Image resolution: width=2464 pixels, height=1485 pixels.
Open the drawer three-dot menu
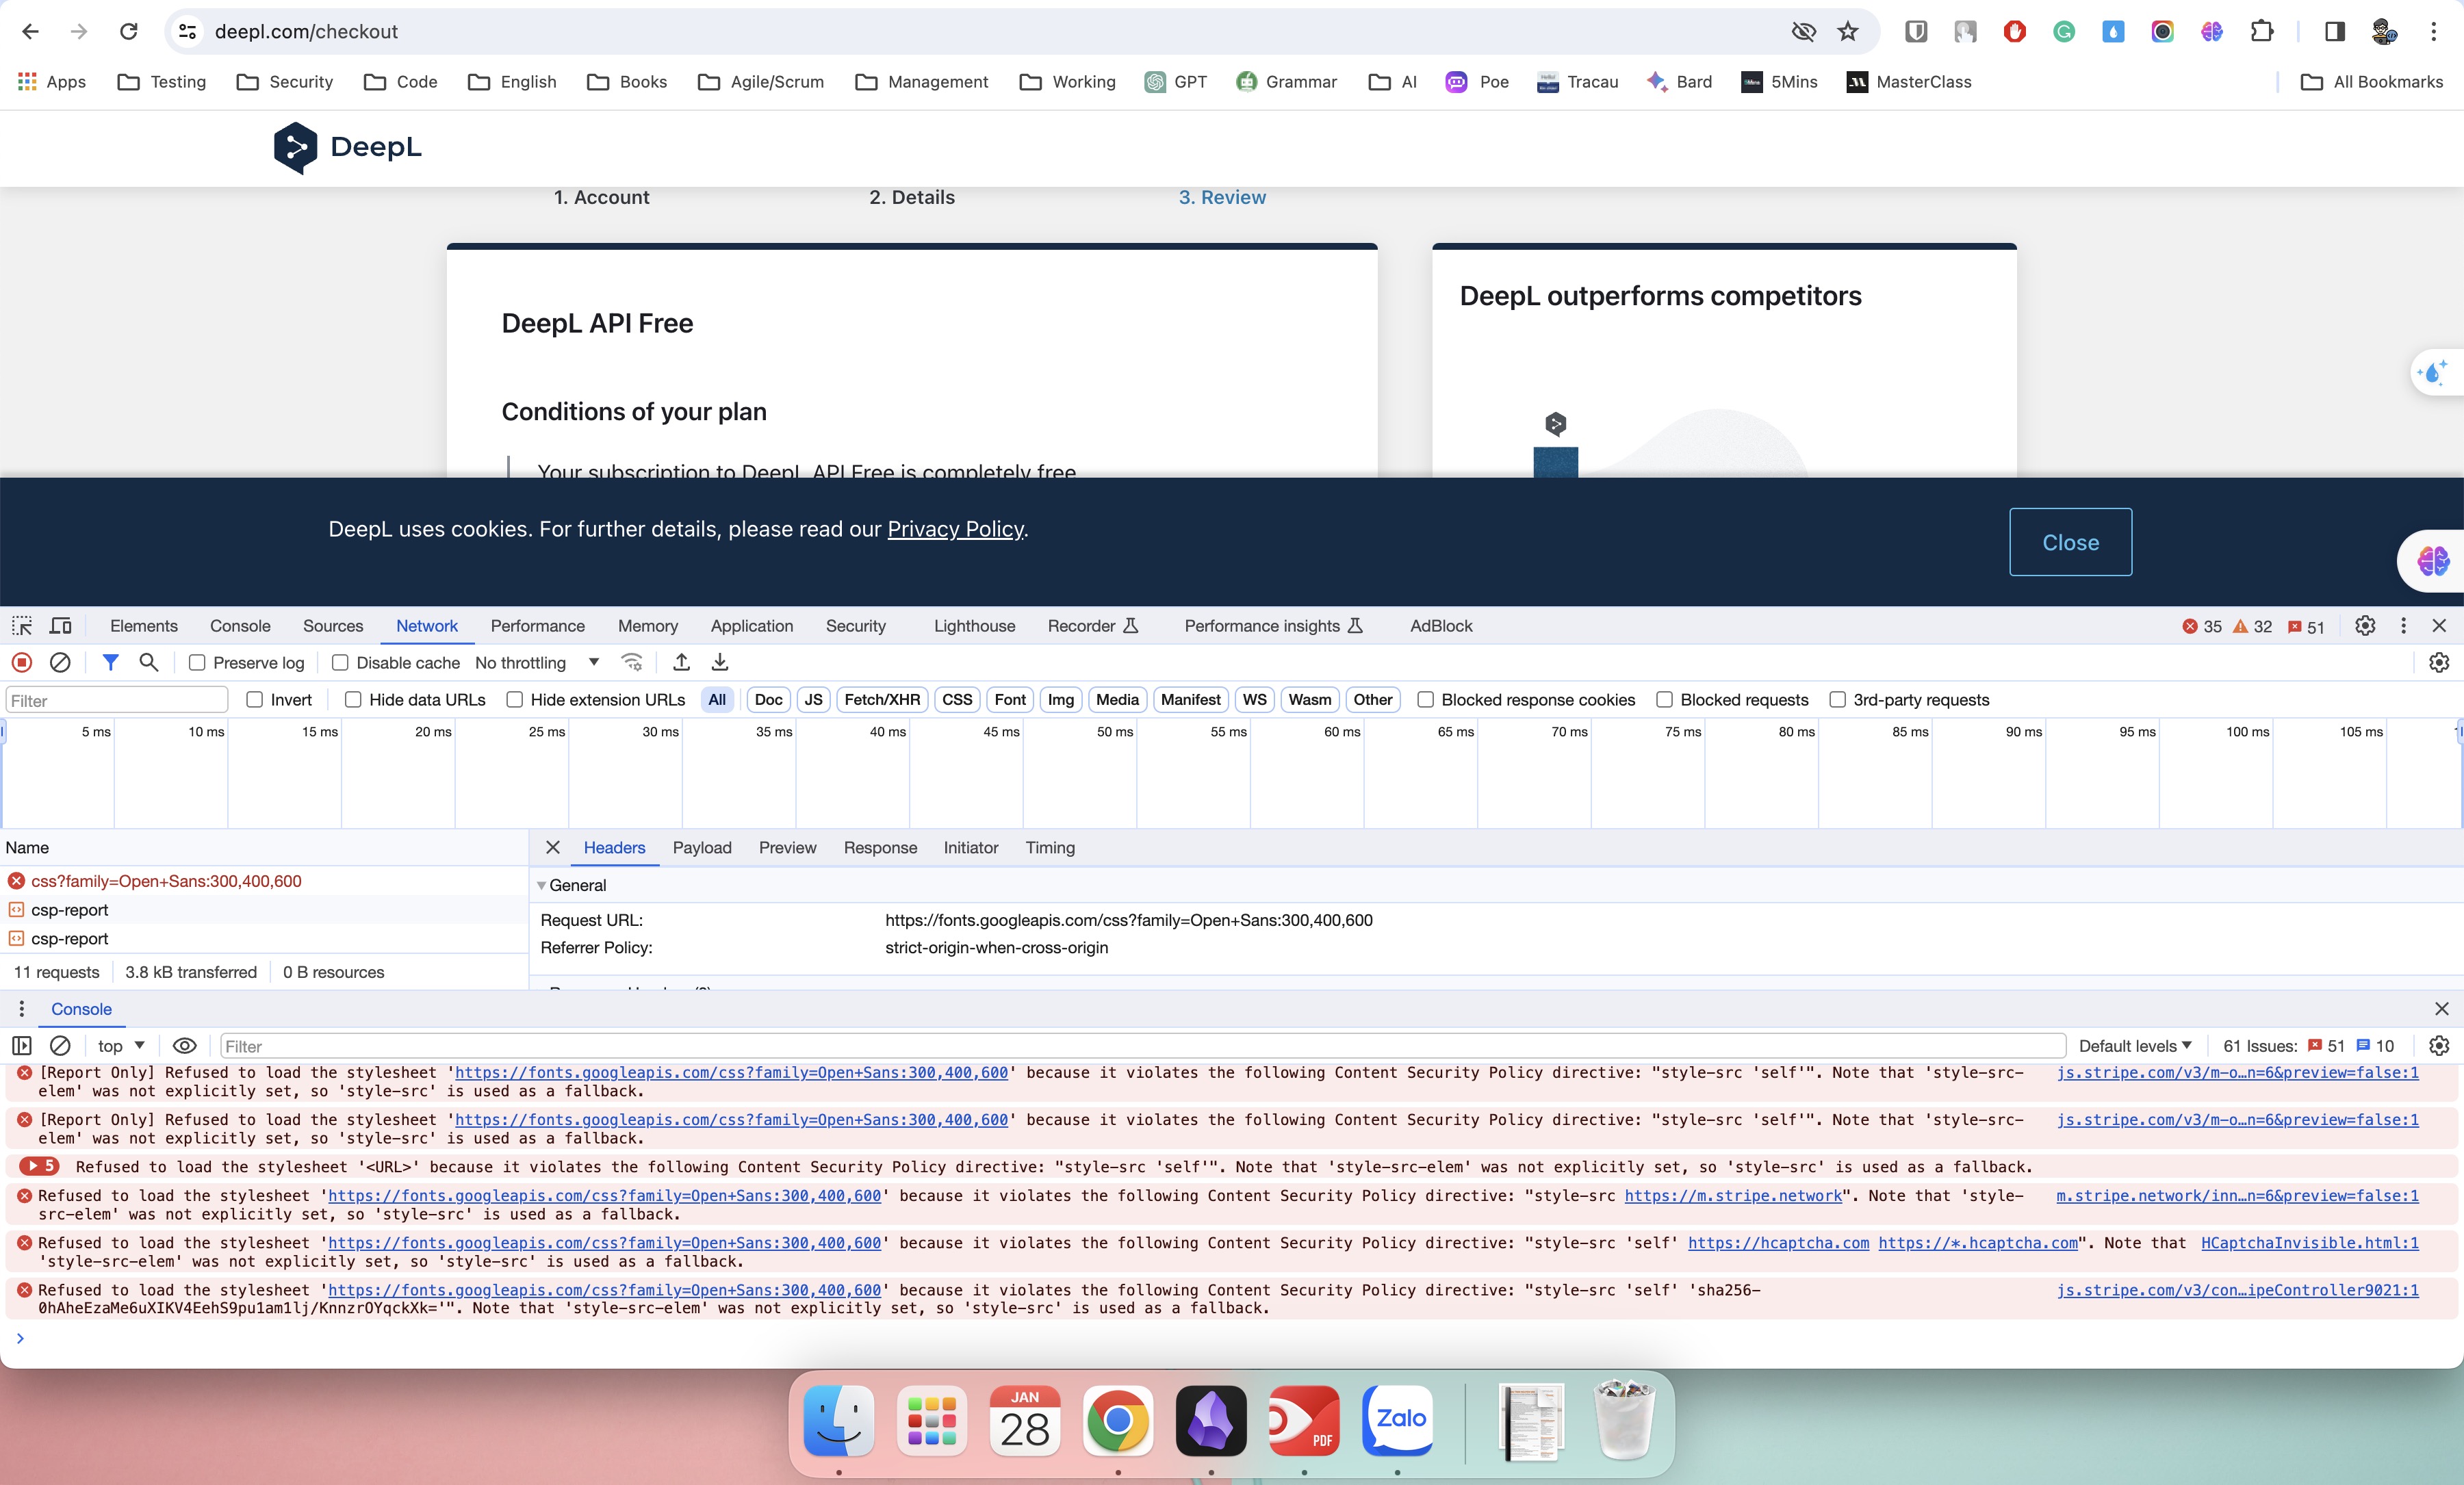pyautogui.click(x=22, y=1009)
